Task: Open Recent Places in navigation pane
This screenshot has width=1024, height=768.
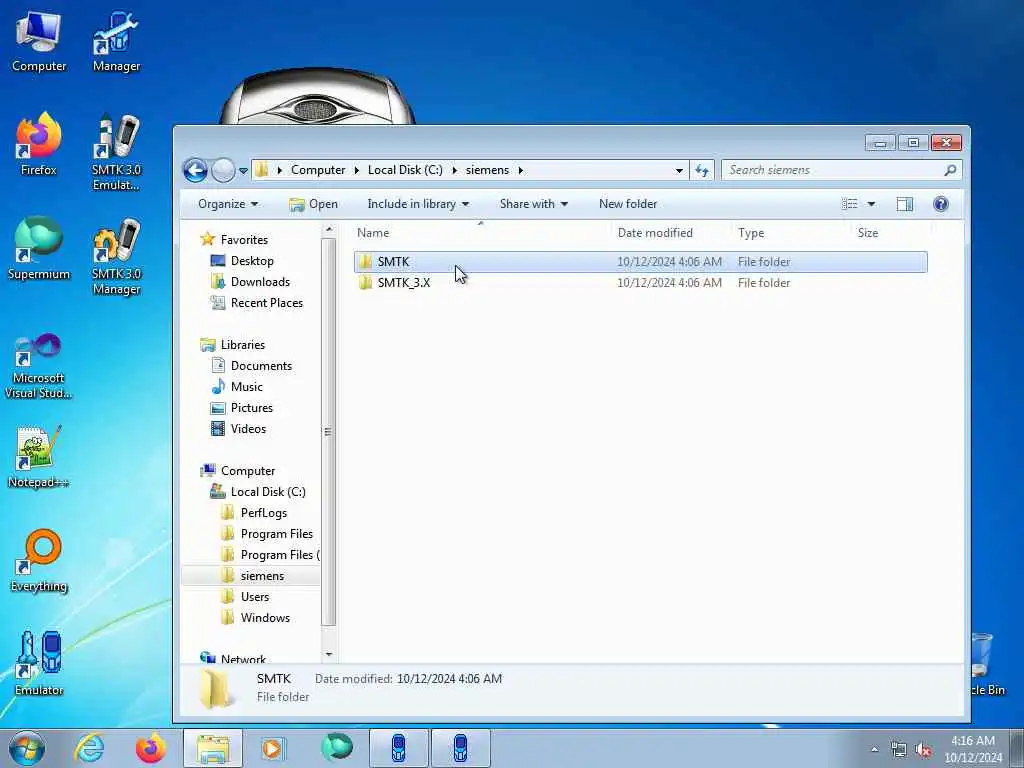Action: point(266,302)
